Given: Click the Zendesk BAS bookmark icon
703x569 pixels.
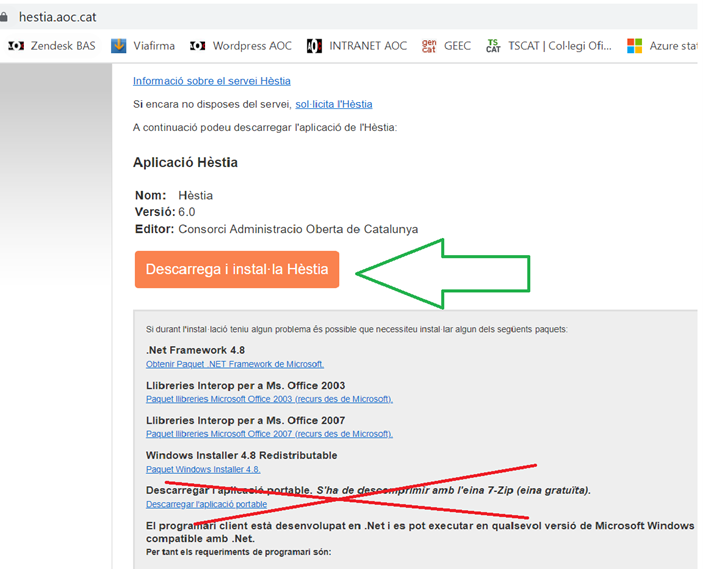Looking at the screenshot, I should pos(16,45).
